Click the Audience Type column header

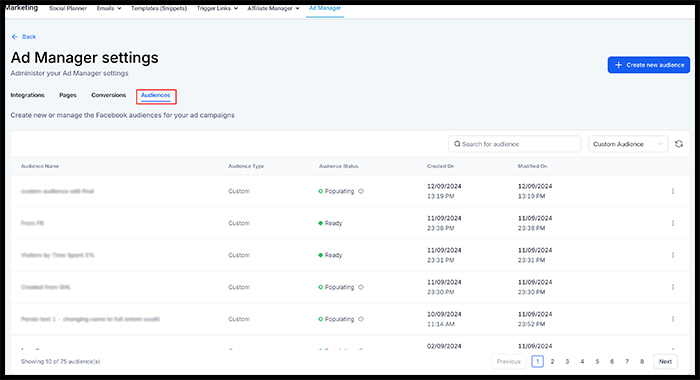(x=246, y=166)
